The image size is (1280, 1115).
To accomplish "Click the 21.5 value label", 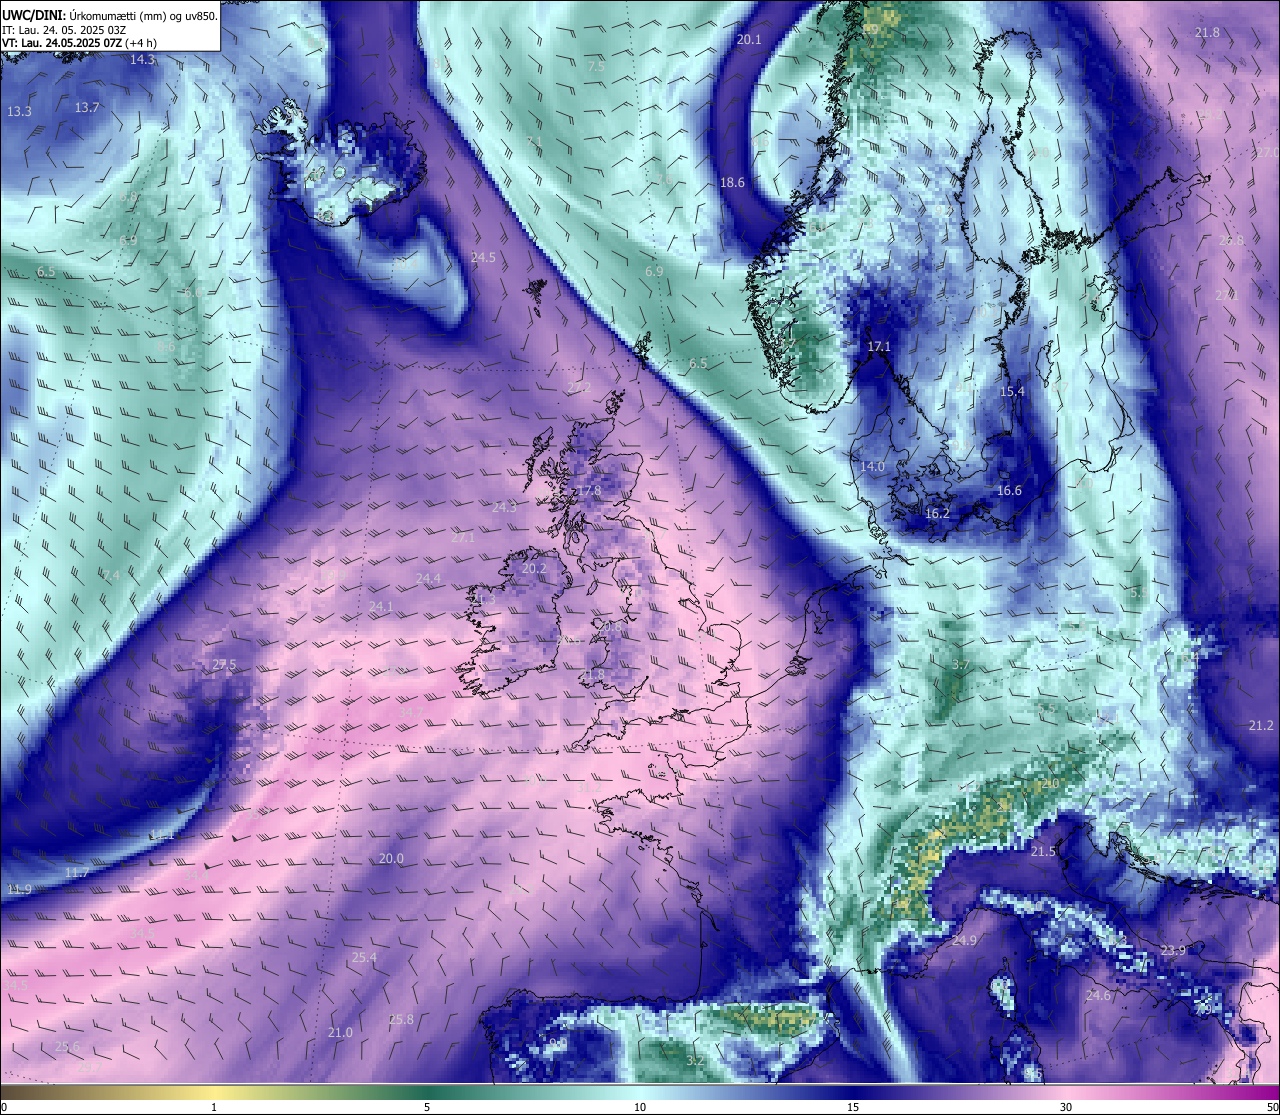I will coord(1043,852).
